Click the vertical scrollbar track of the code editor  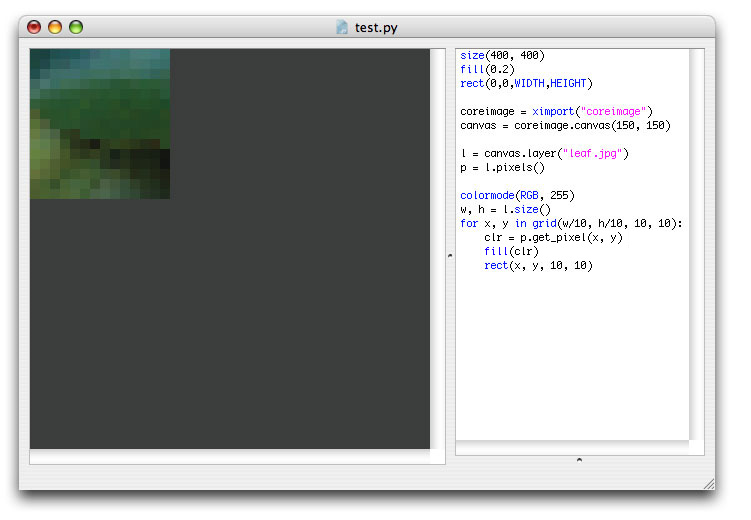(x=697, y=244)
